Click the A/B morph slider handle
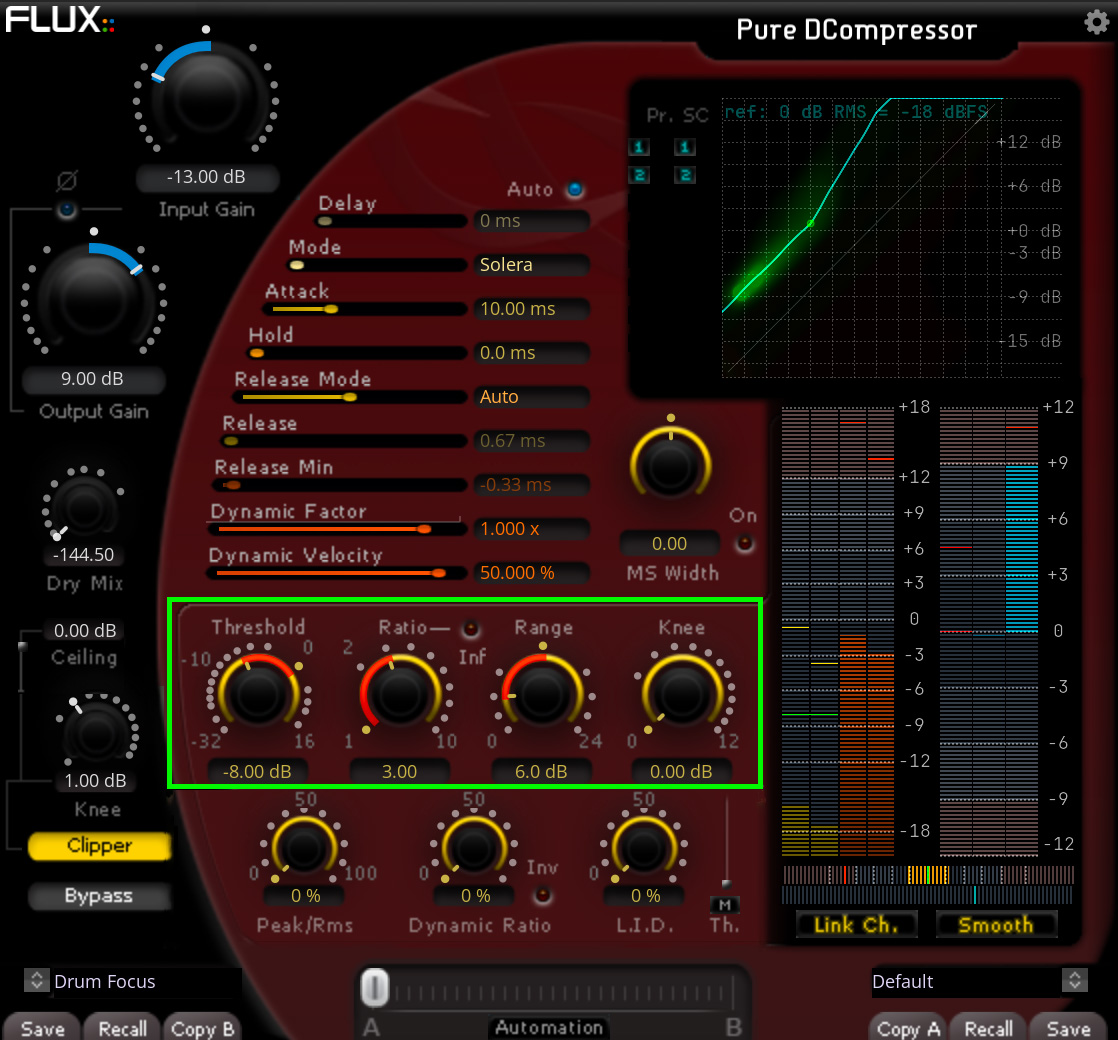1118x1040 pixels. (x=374, y=988)
